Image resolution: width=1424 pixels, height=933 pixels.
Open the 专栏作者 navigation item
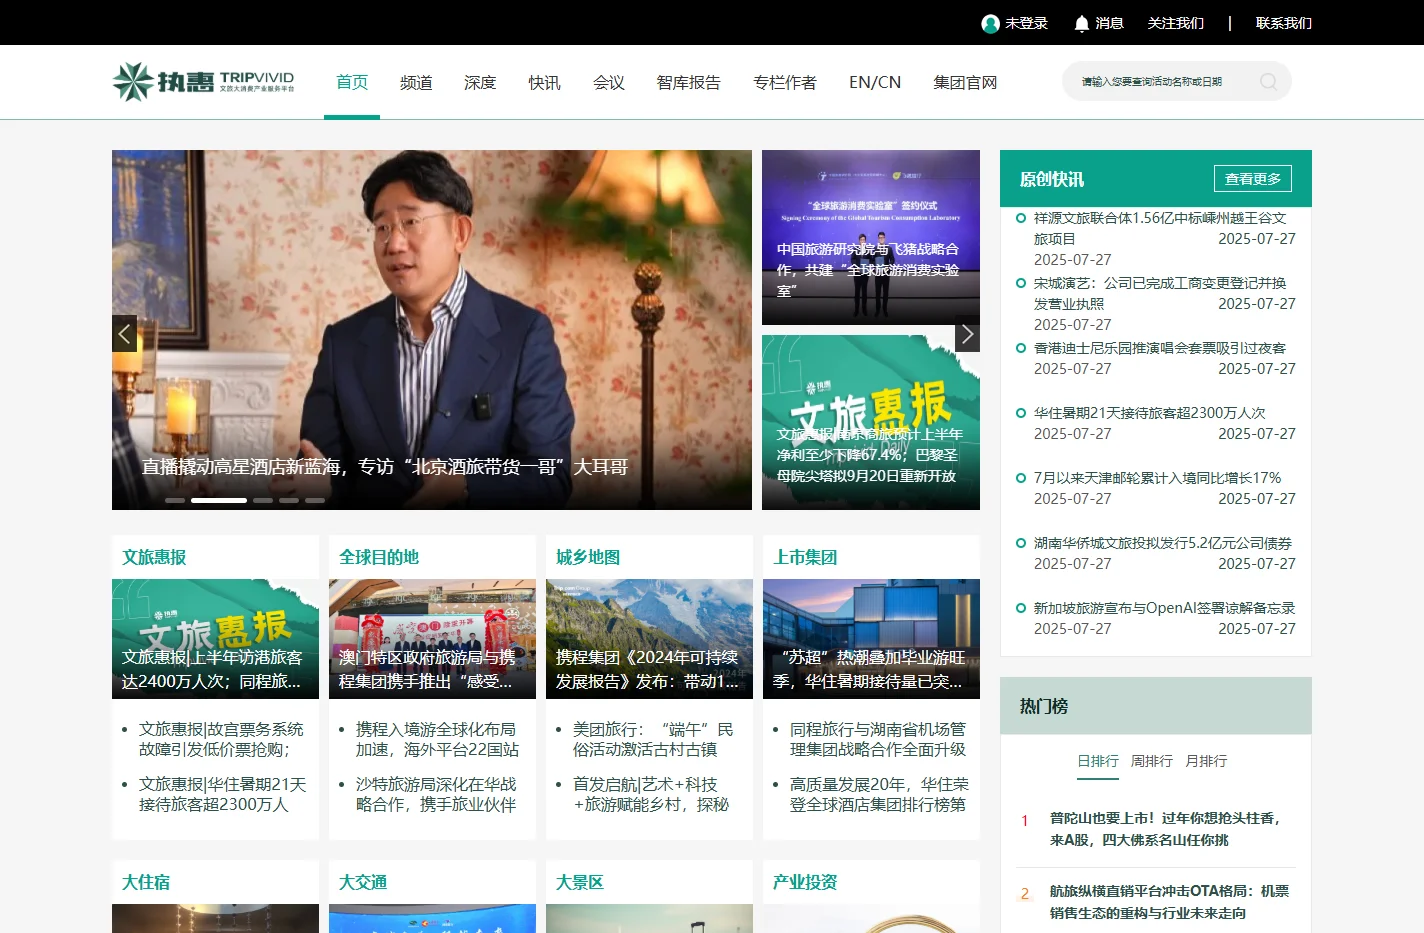pos(785,82)
